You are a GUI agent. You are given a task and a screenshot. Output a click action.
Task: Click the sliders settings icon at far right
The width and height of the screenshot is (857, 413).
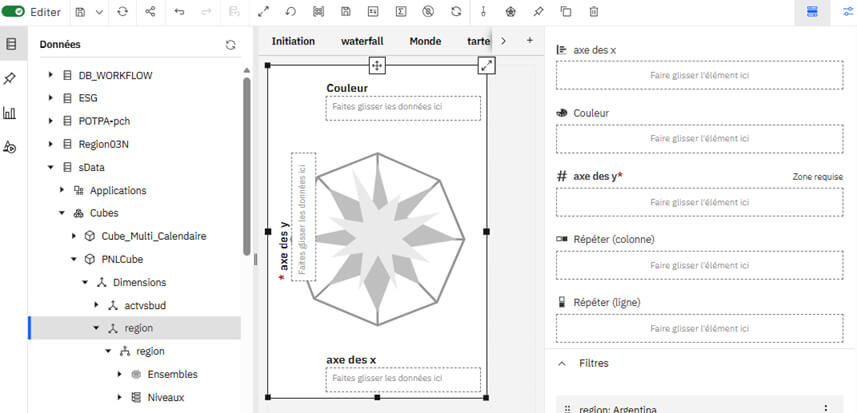point(846,12)
